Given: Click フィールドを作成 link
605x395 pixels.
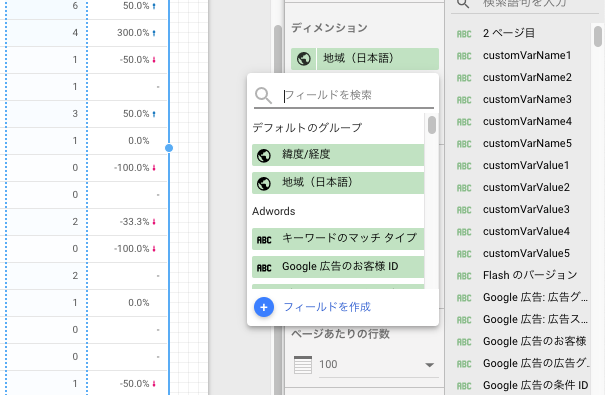Looking at the screenshot, I should [x=327, y=307].
